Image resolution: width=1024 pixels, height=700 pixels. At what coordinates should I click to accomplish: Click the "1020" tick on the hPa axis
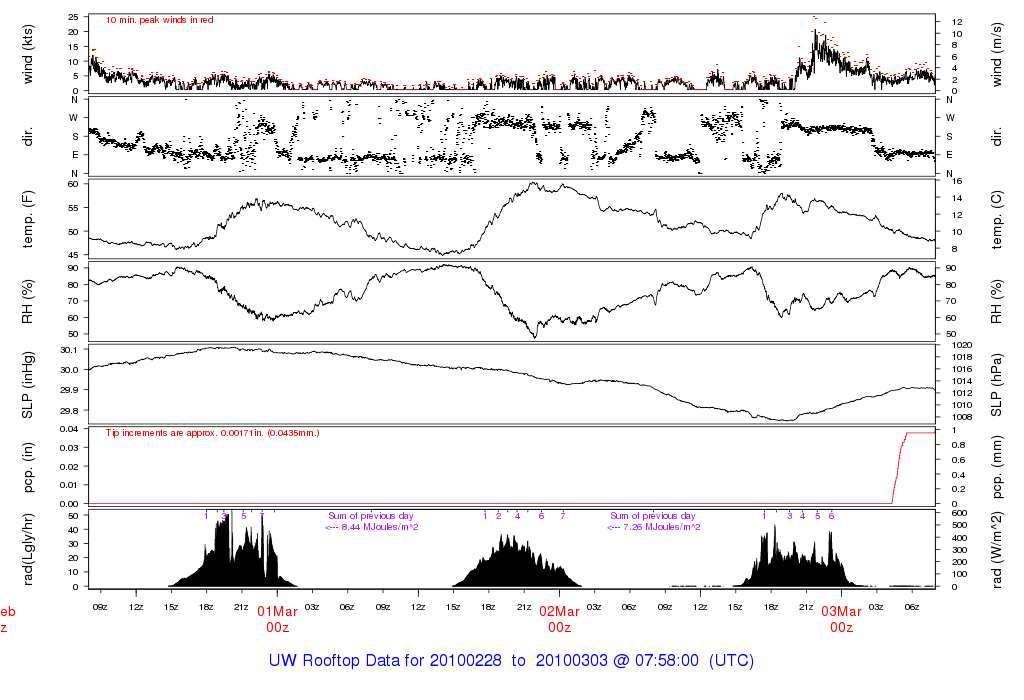pos(962,345)
